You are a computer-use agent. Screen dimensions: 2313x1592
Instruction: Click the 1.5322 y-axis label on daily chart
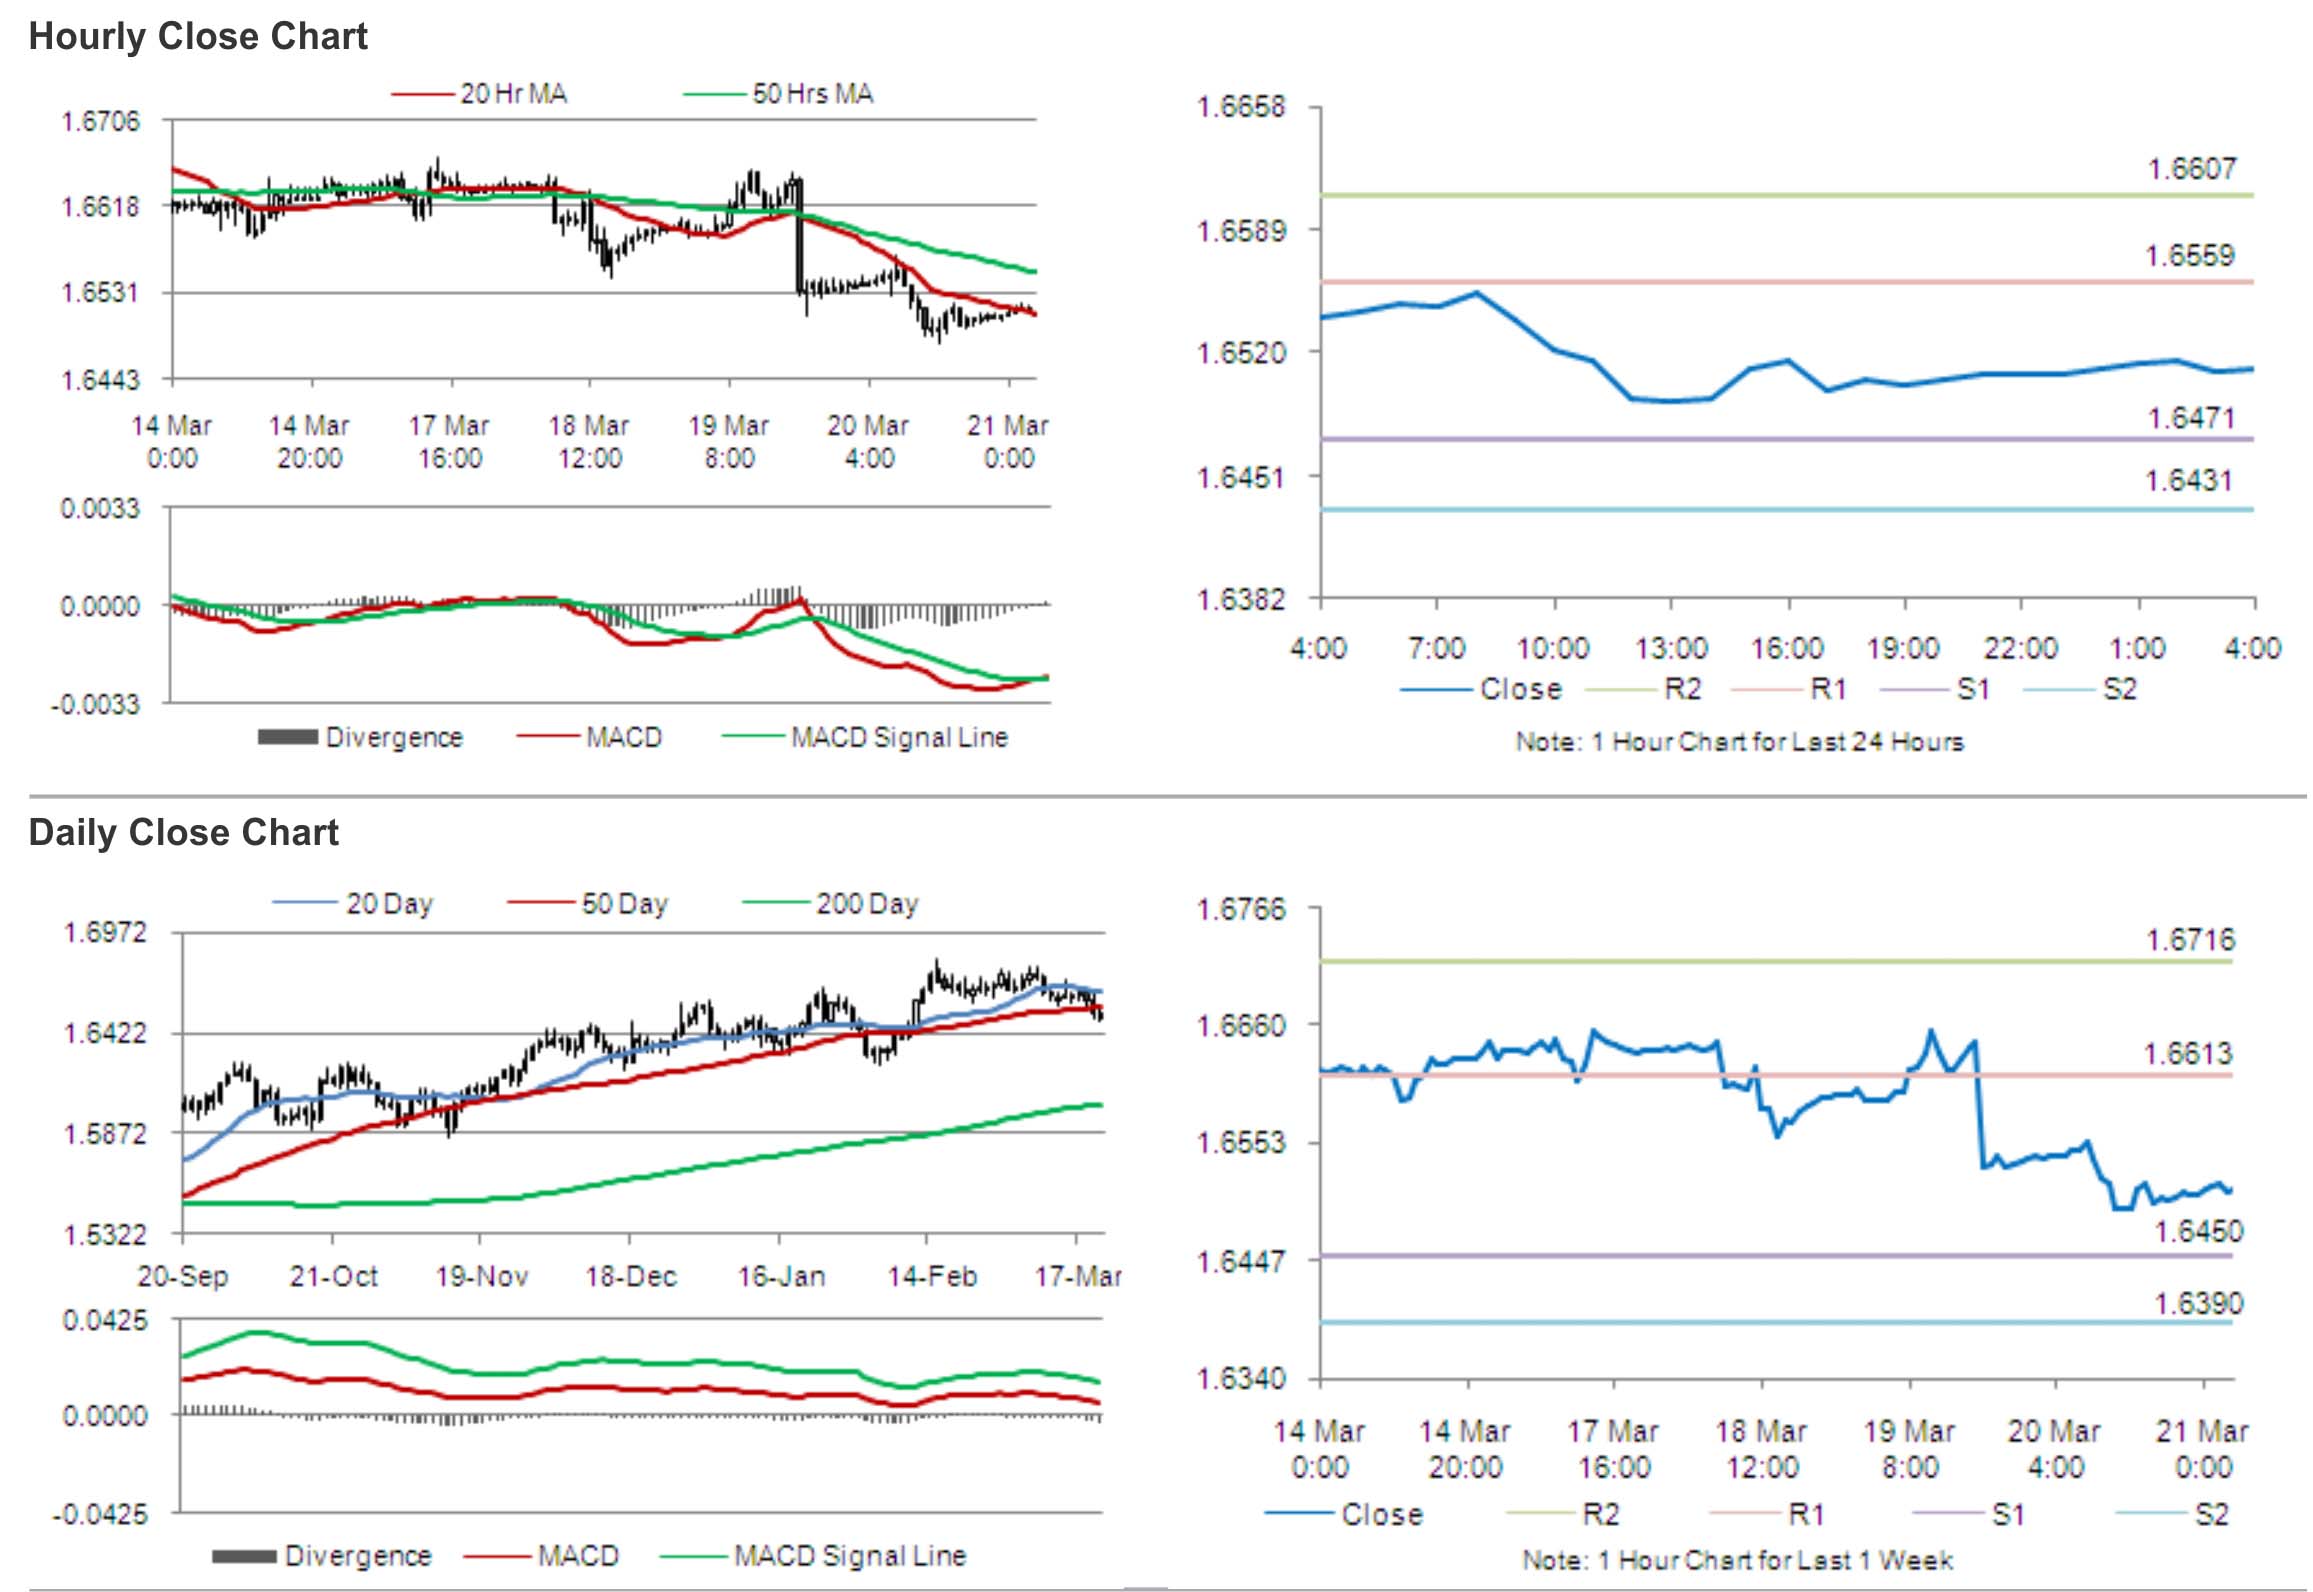(x=105, y=1235)
